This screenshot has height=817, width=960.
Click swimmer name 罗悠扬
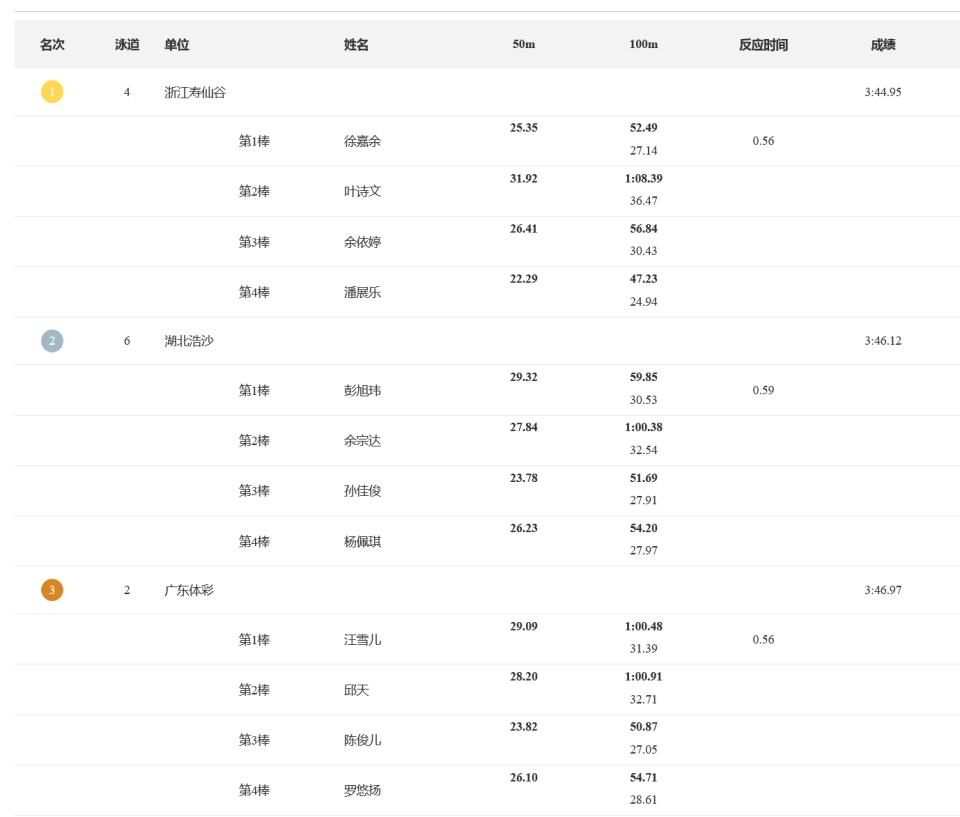coord(362,790)
